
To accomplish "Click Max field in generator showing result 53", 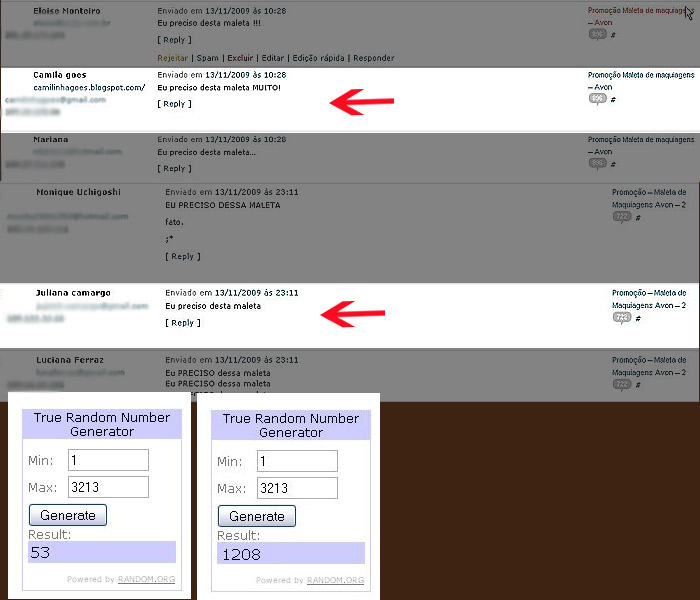I will pyautogui.click(x=108, y=487).
